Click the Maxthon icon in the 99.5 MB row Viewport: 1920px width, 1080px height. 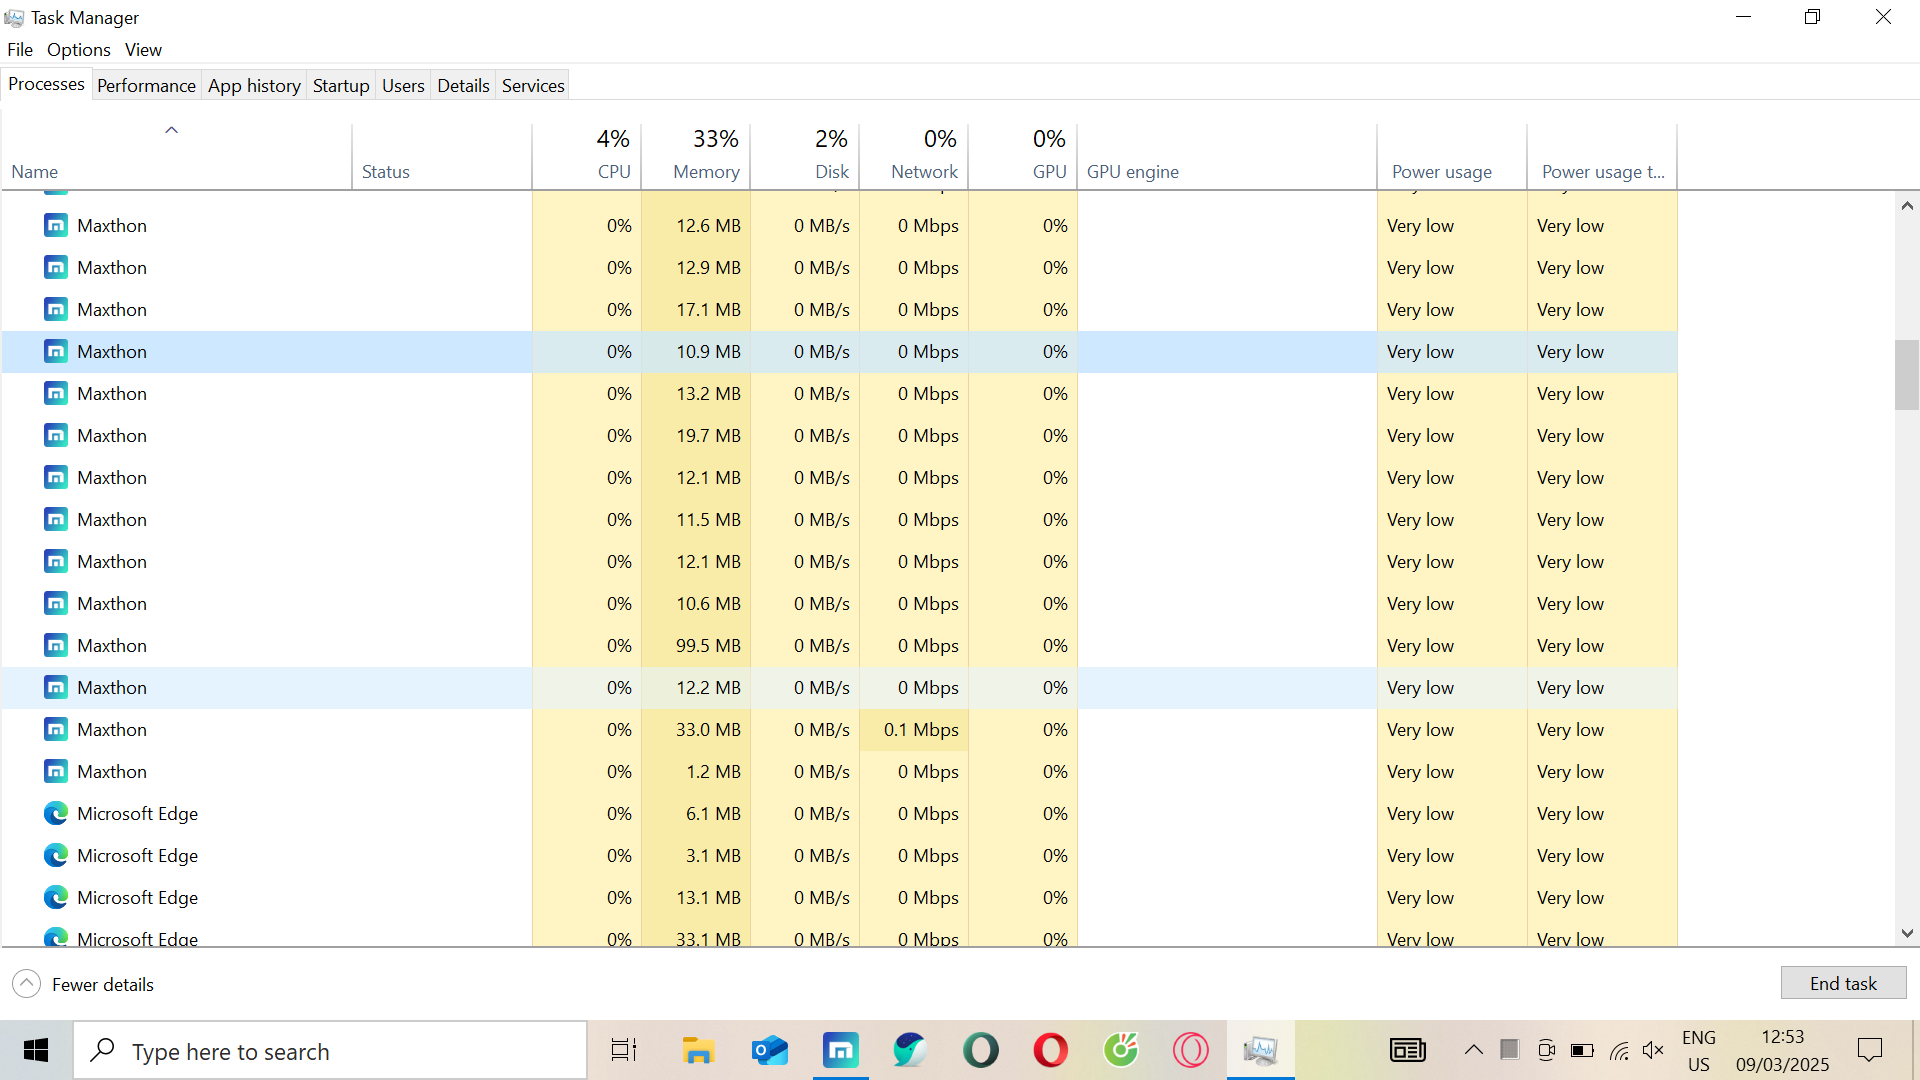[x=56, y=646]
